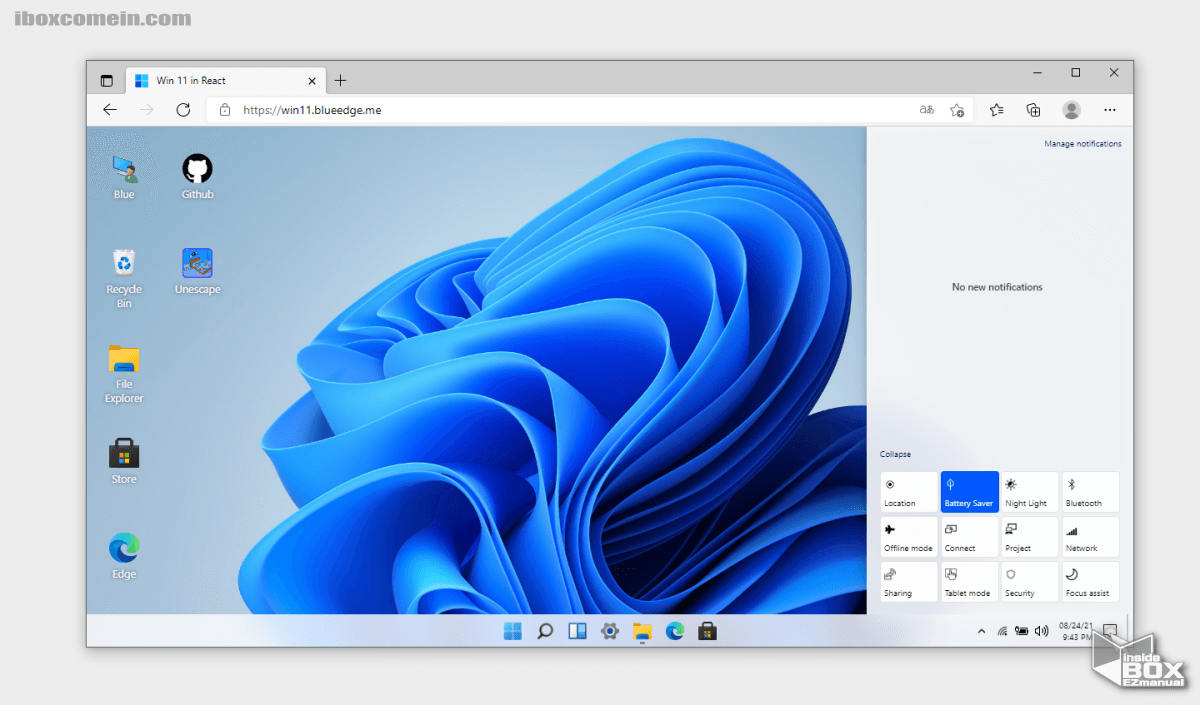The height and width of the screenshot is (705, 1200).
Task: Open Microsoft Store from the taskbar
Action: coord(707,631)
